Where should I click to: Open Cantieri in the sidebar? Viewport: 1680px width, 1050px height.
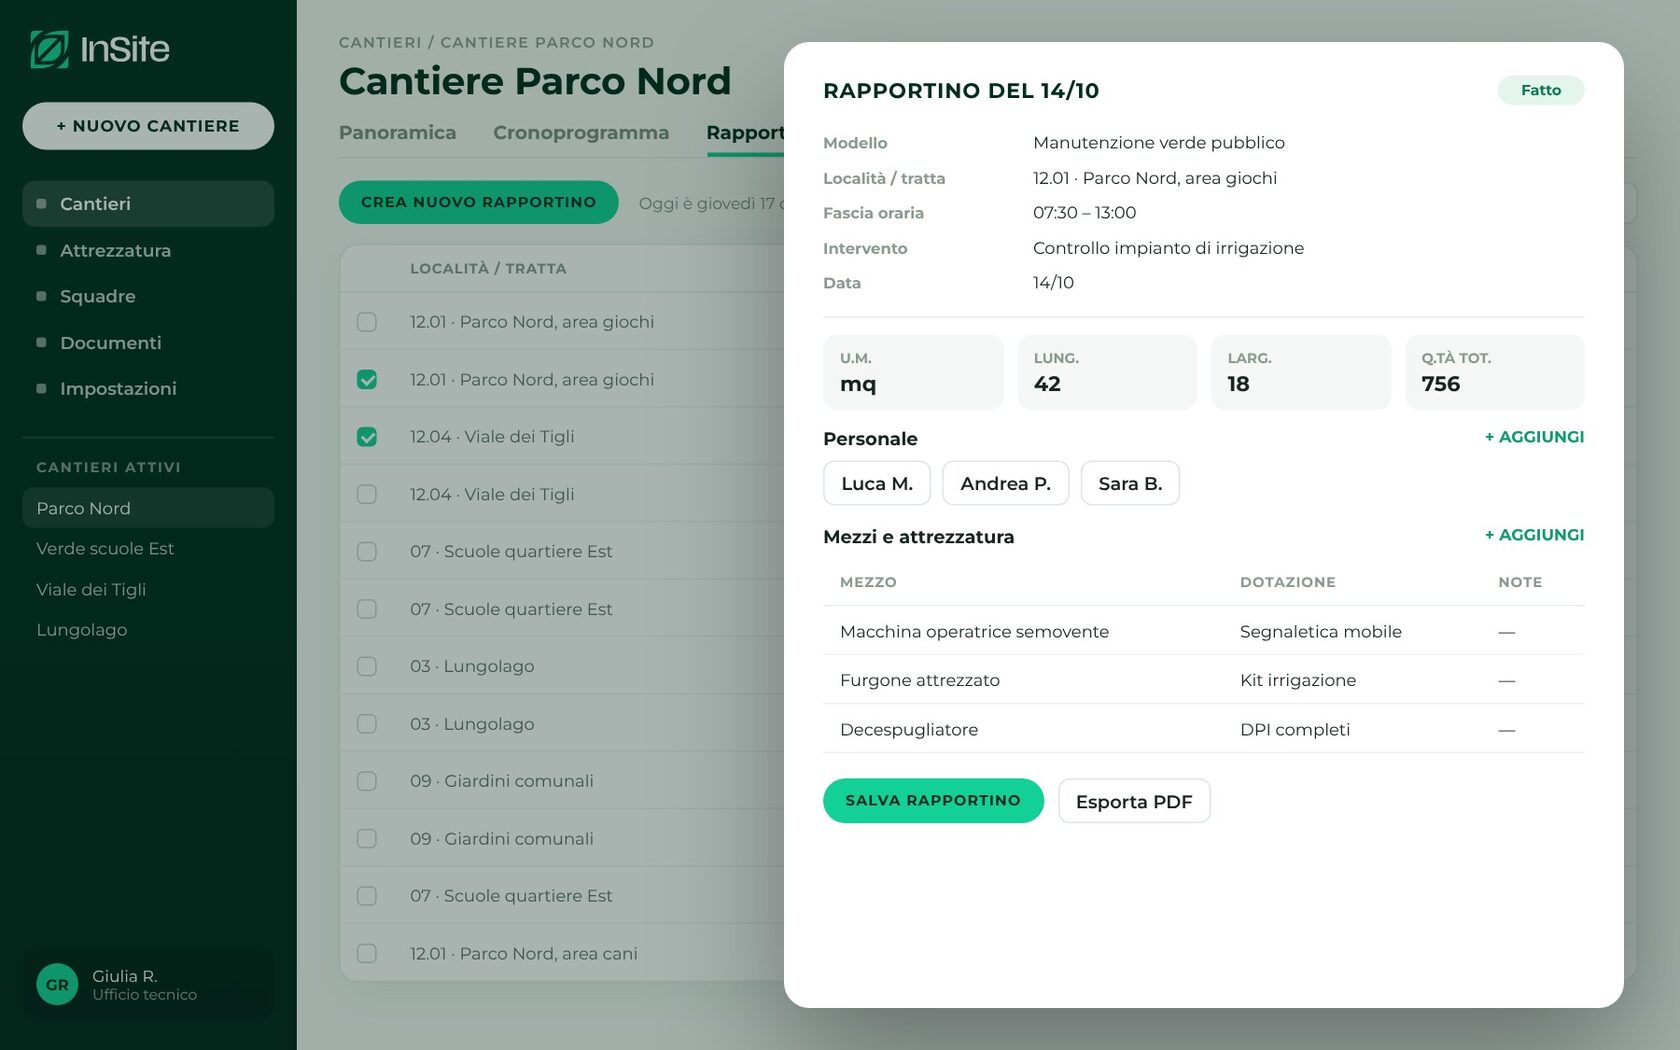pyautogui.click(x=148, y=204)
